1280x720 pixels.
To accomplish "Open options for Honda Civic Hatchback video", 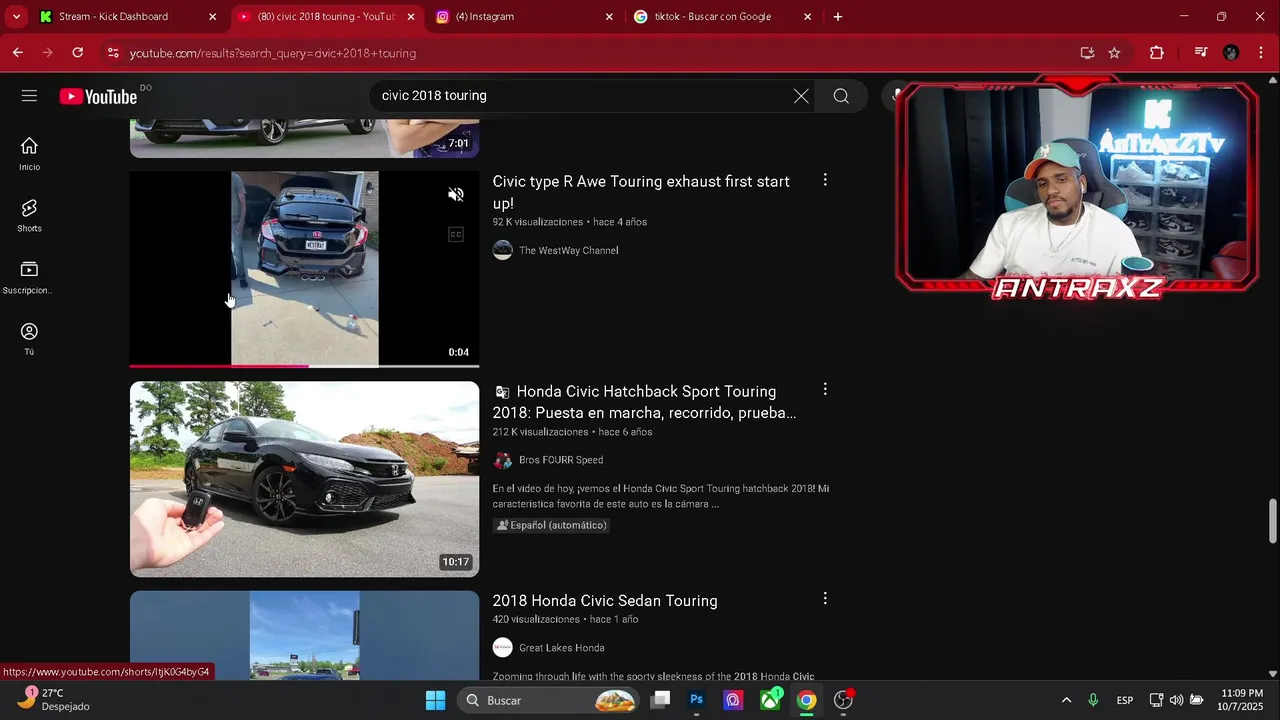I will coord(825,389).
